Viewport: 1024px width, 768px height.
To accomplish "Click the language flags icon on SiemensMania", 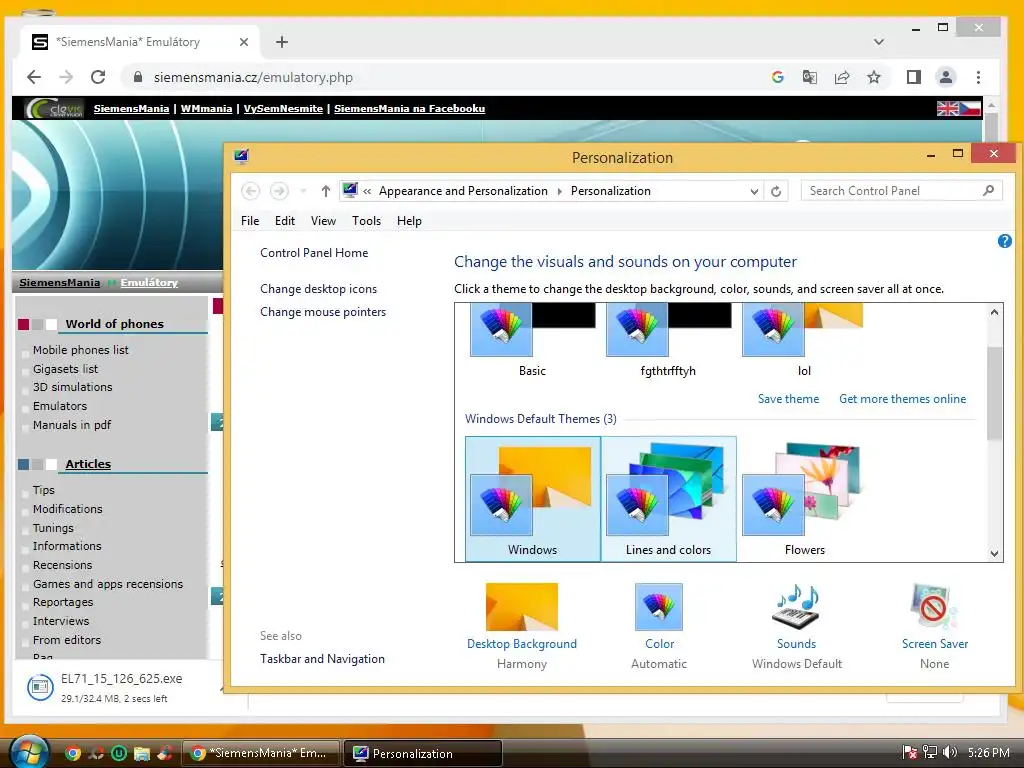I will 959,108.
